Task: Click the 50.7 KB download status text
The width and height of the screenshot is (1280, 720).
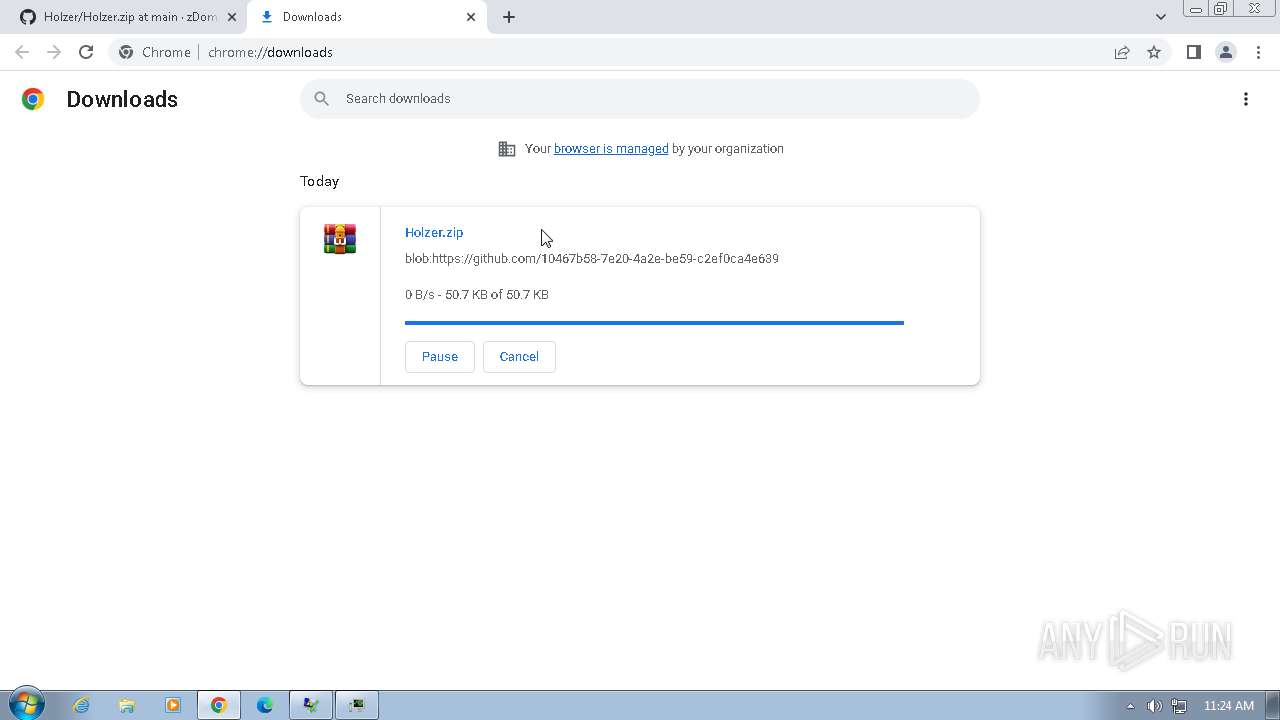Action: point(477,294)
